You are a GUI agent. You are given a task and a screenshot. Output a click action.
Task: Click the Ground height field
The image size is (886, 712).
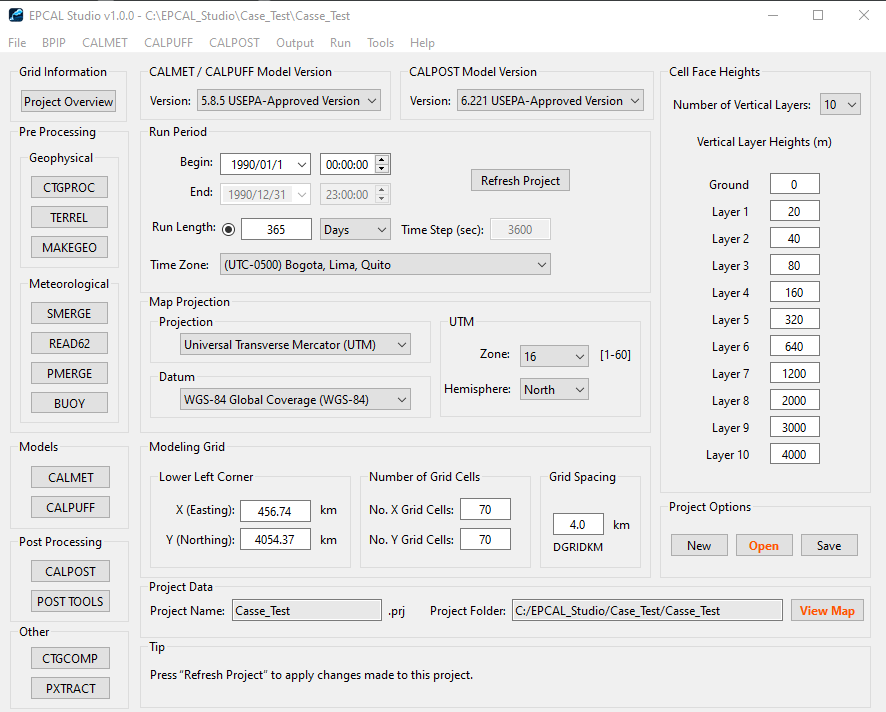tap(794, 184)
